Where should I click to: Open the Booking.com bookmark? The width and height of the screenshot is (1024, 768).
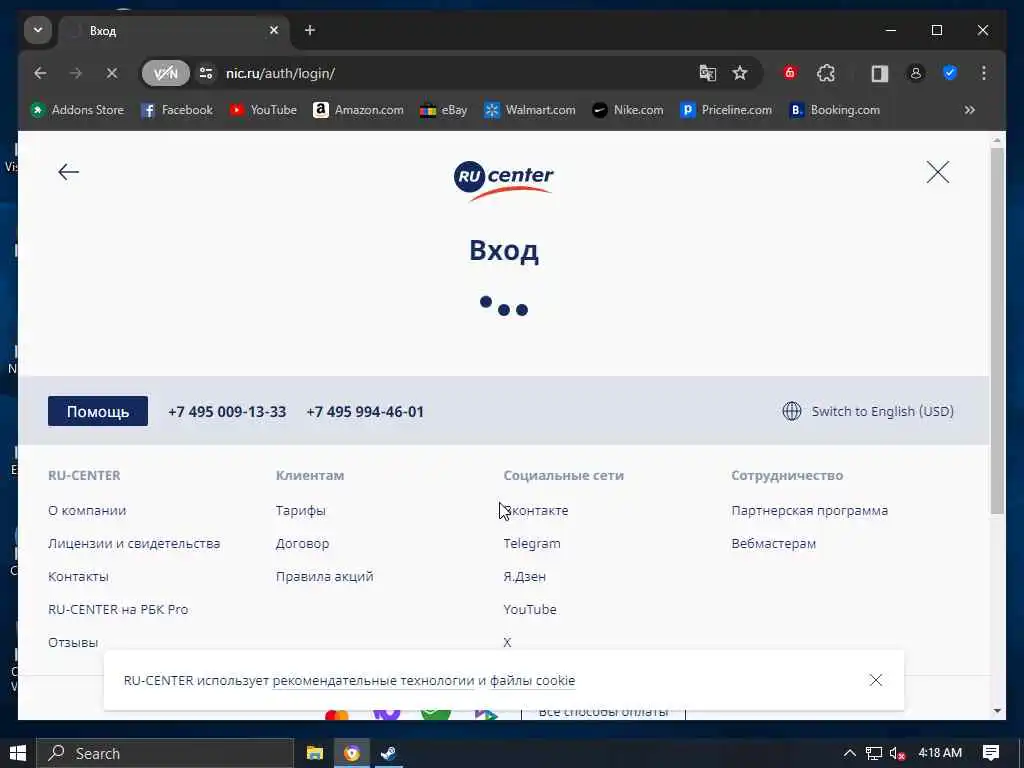click(x=835, y=110)
